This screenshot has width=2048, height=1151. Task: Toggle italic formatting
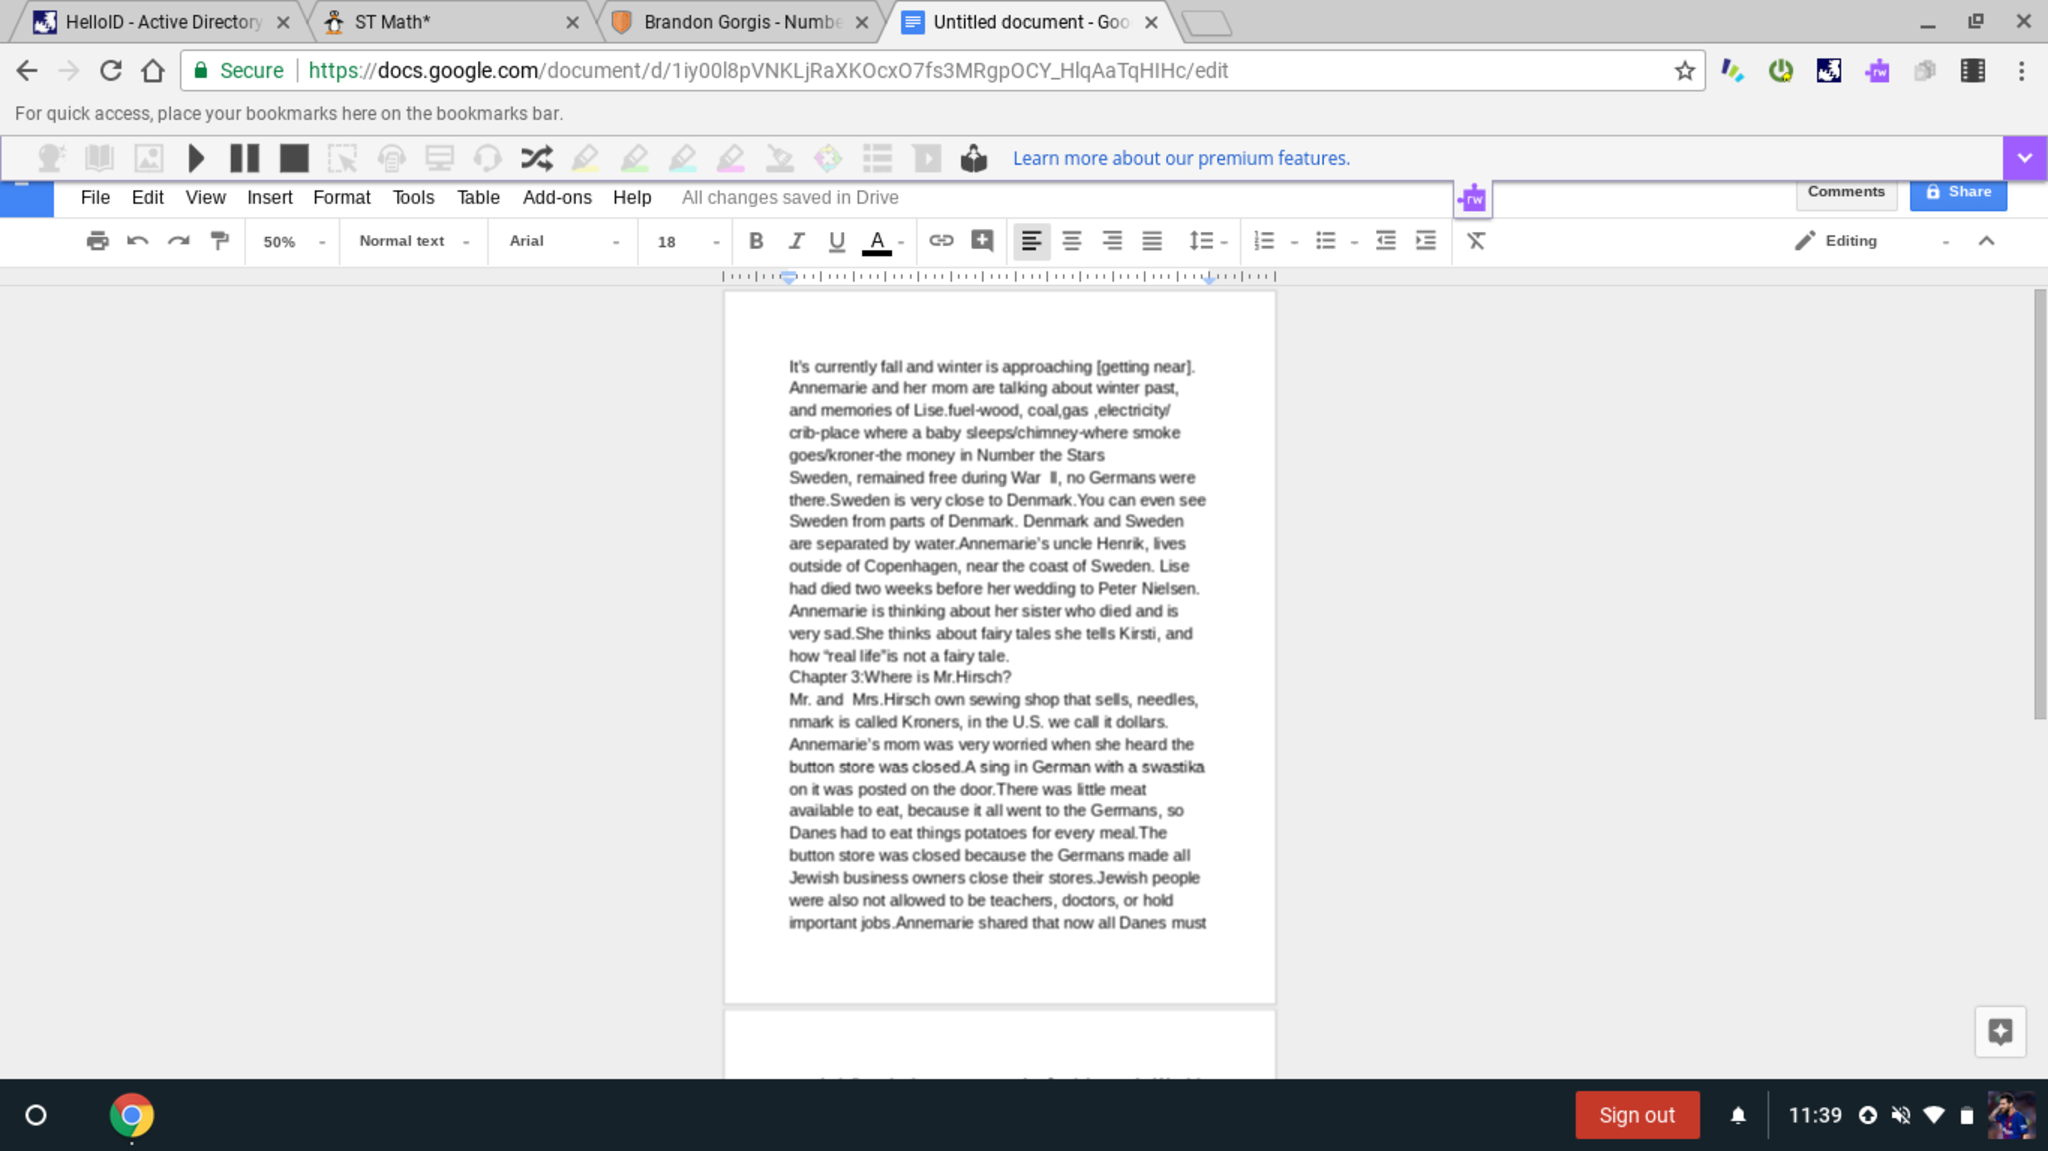[x=796, y=241]
